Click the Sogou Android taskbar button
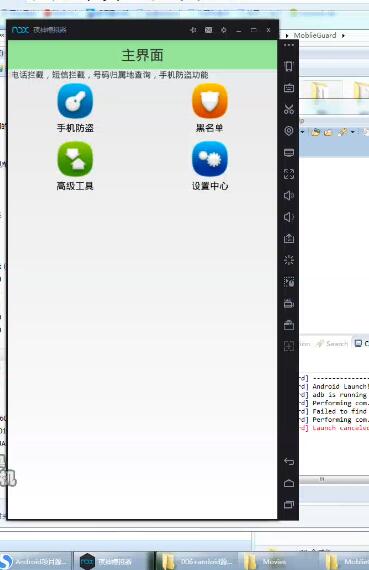Image resolution: width=369 pixels, height=570 pixels. click(x=36, y=561)
